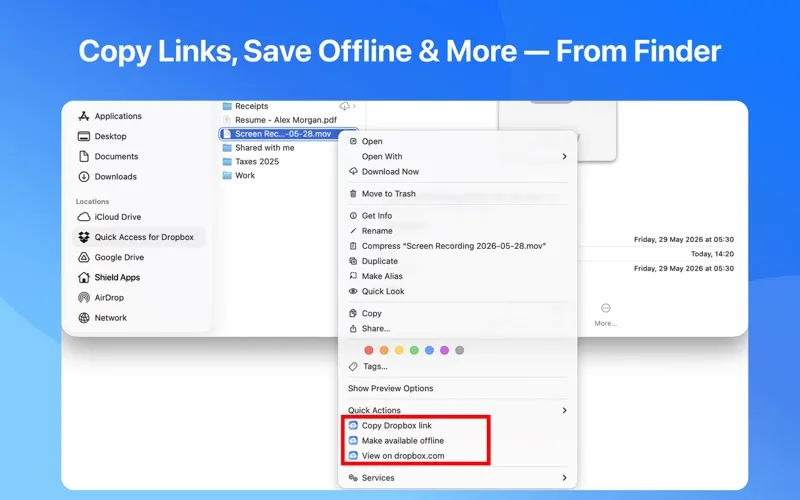Choose Show Preview Options
Image resolution: width=800 pixels, height=500 pixels.
point(458,388)
